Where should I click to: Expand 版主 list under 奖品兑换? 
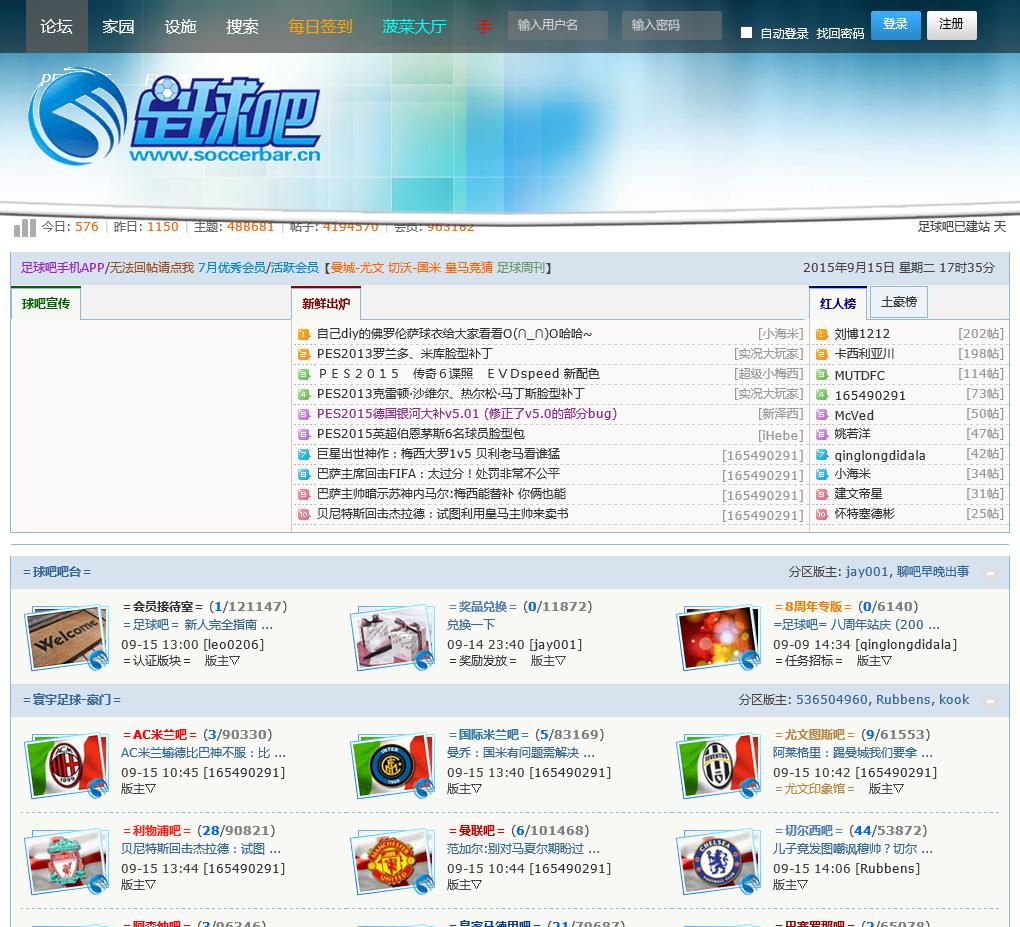[548, 661]
